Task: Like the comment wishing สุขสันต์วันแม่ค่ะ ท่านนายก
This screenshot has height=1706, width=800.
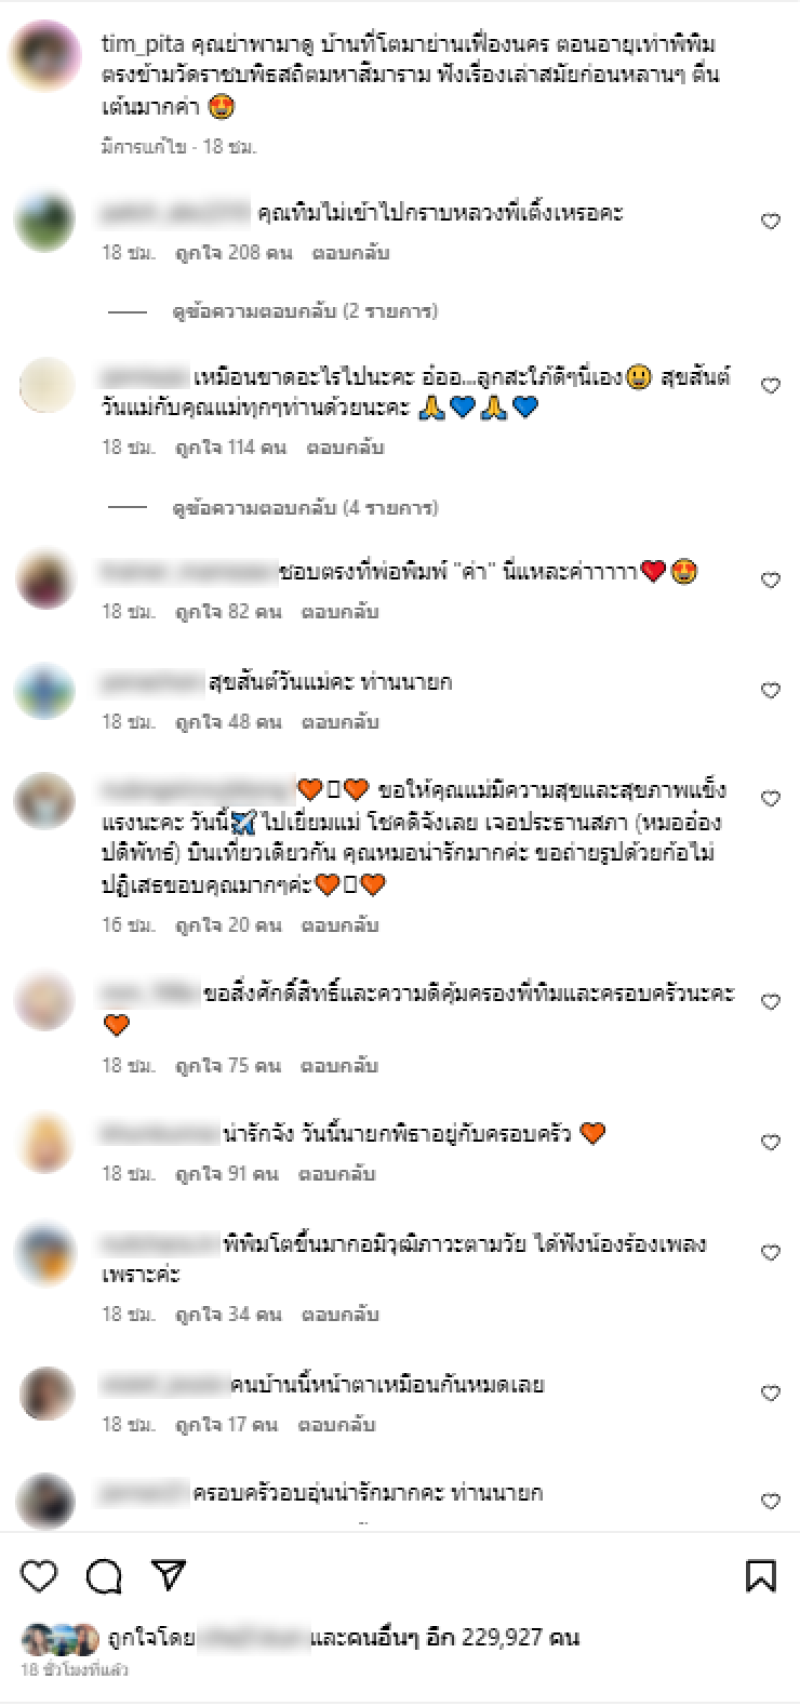Action: coord(770,691)
